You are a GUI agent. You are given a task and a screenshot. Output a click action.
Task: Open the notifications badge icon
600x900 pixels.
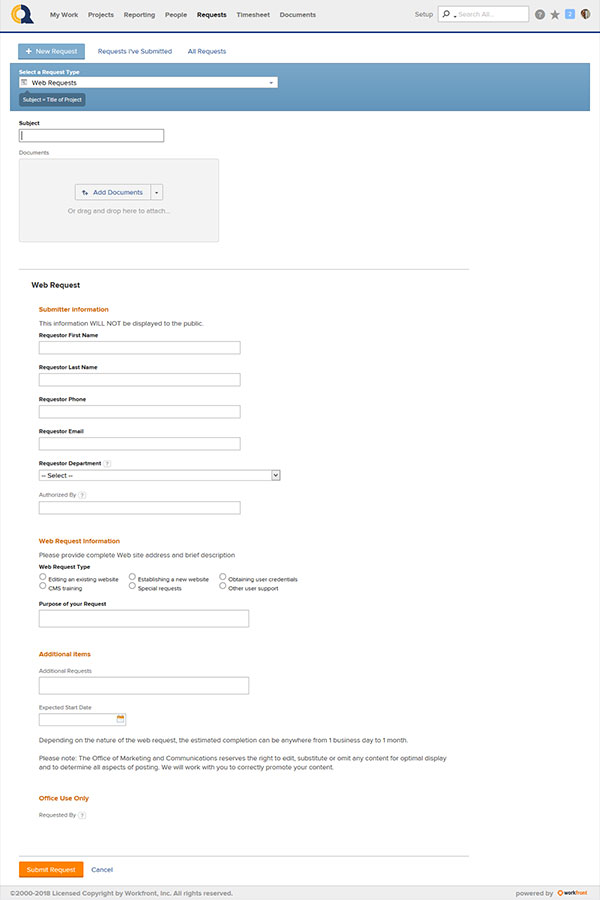tap(570, 14)
